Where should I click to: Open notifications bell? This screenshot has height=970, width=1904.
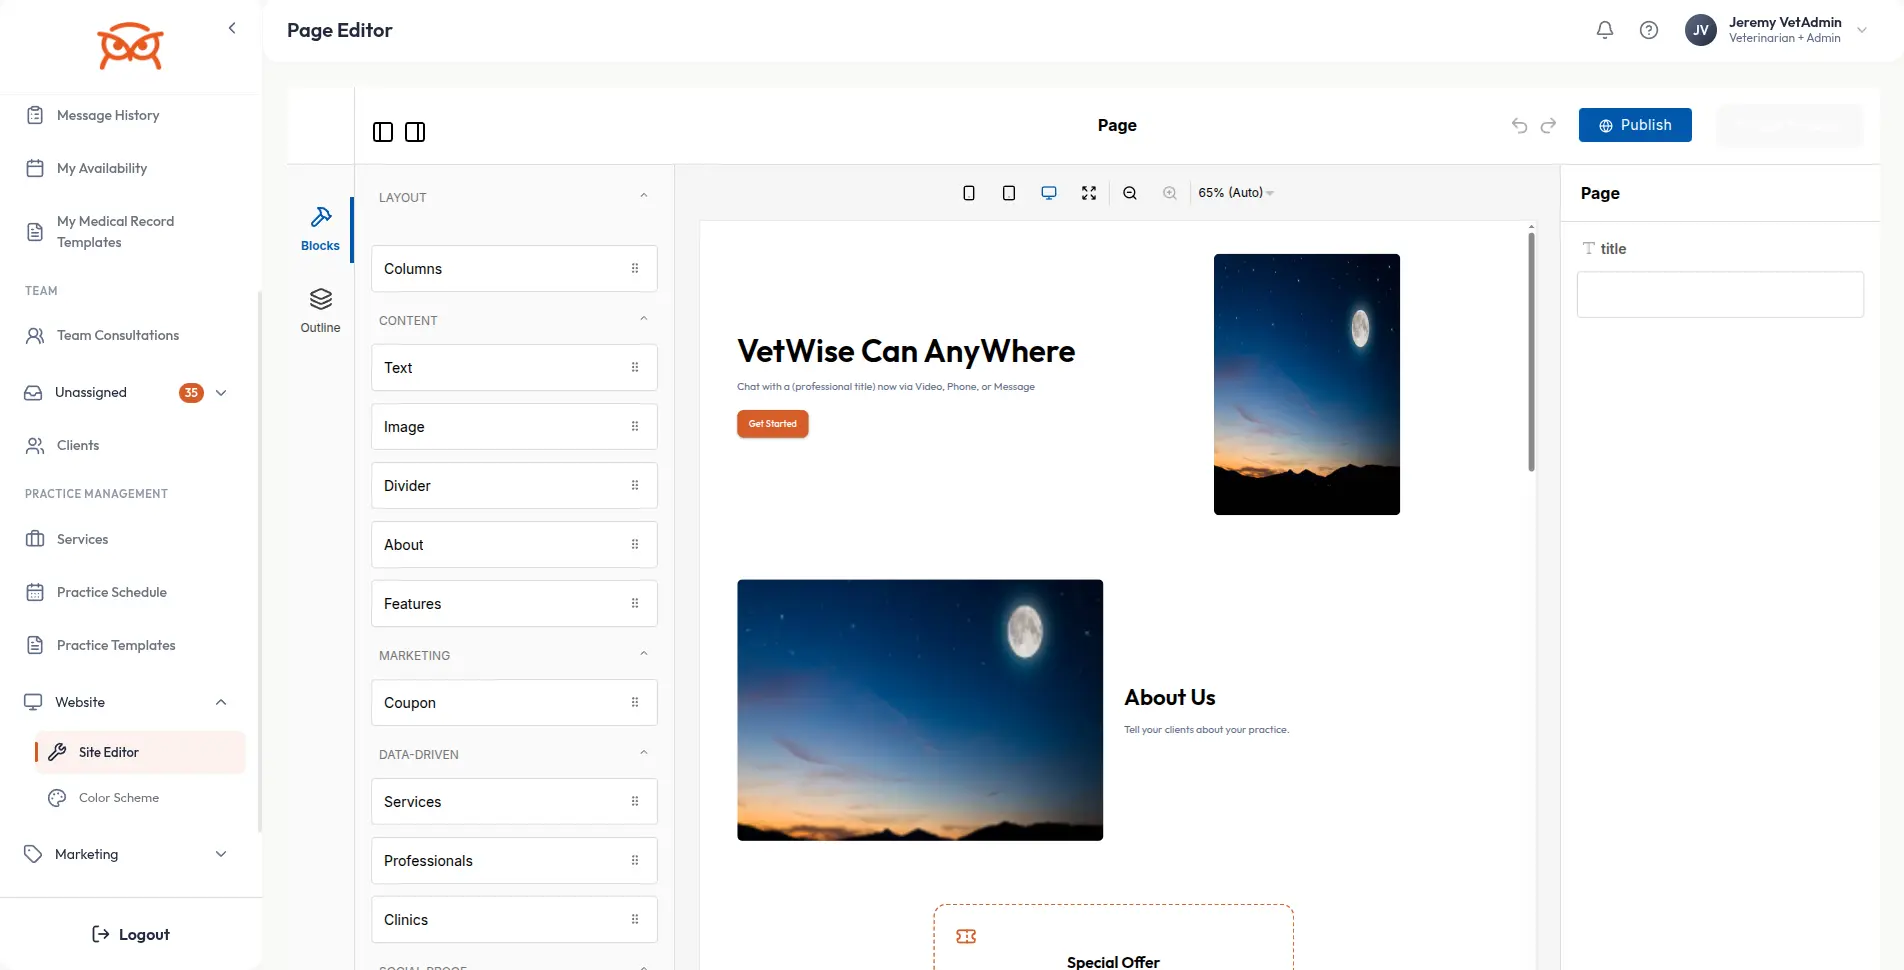1605,30
